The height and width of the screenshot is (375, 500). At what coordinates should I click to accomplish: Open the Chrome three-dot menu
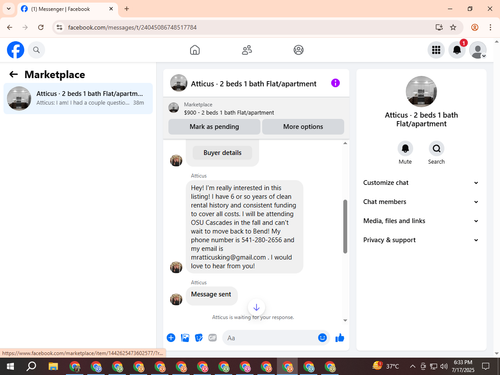[490, 27]
